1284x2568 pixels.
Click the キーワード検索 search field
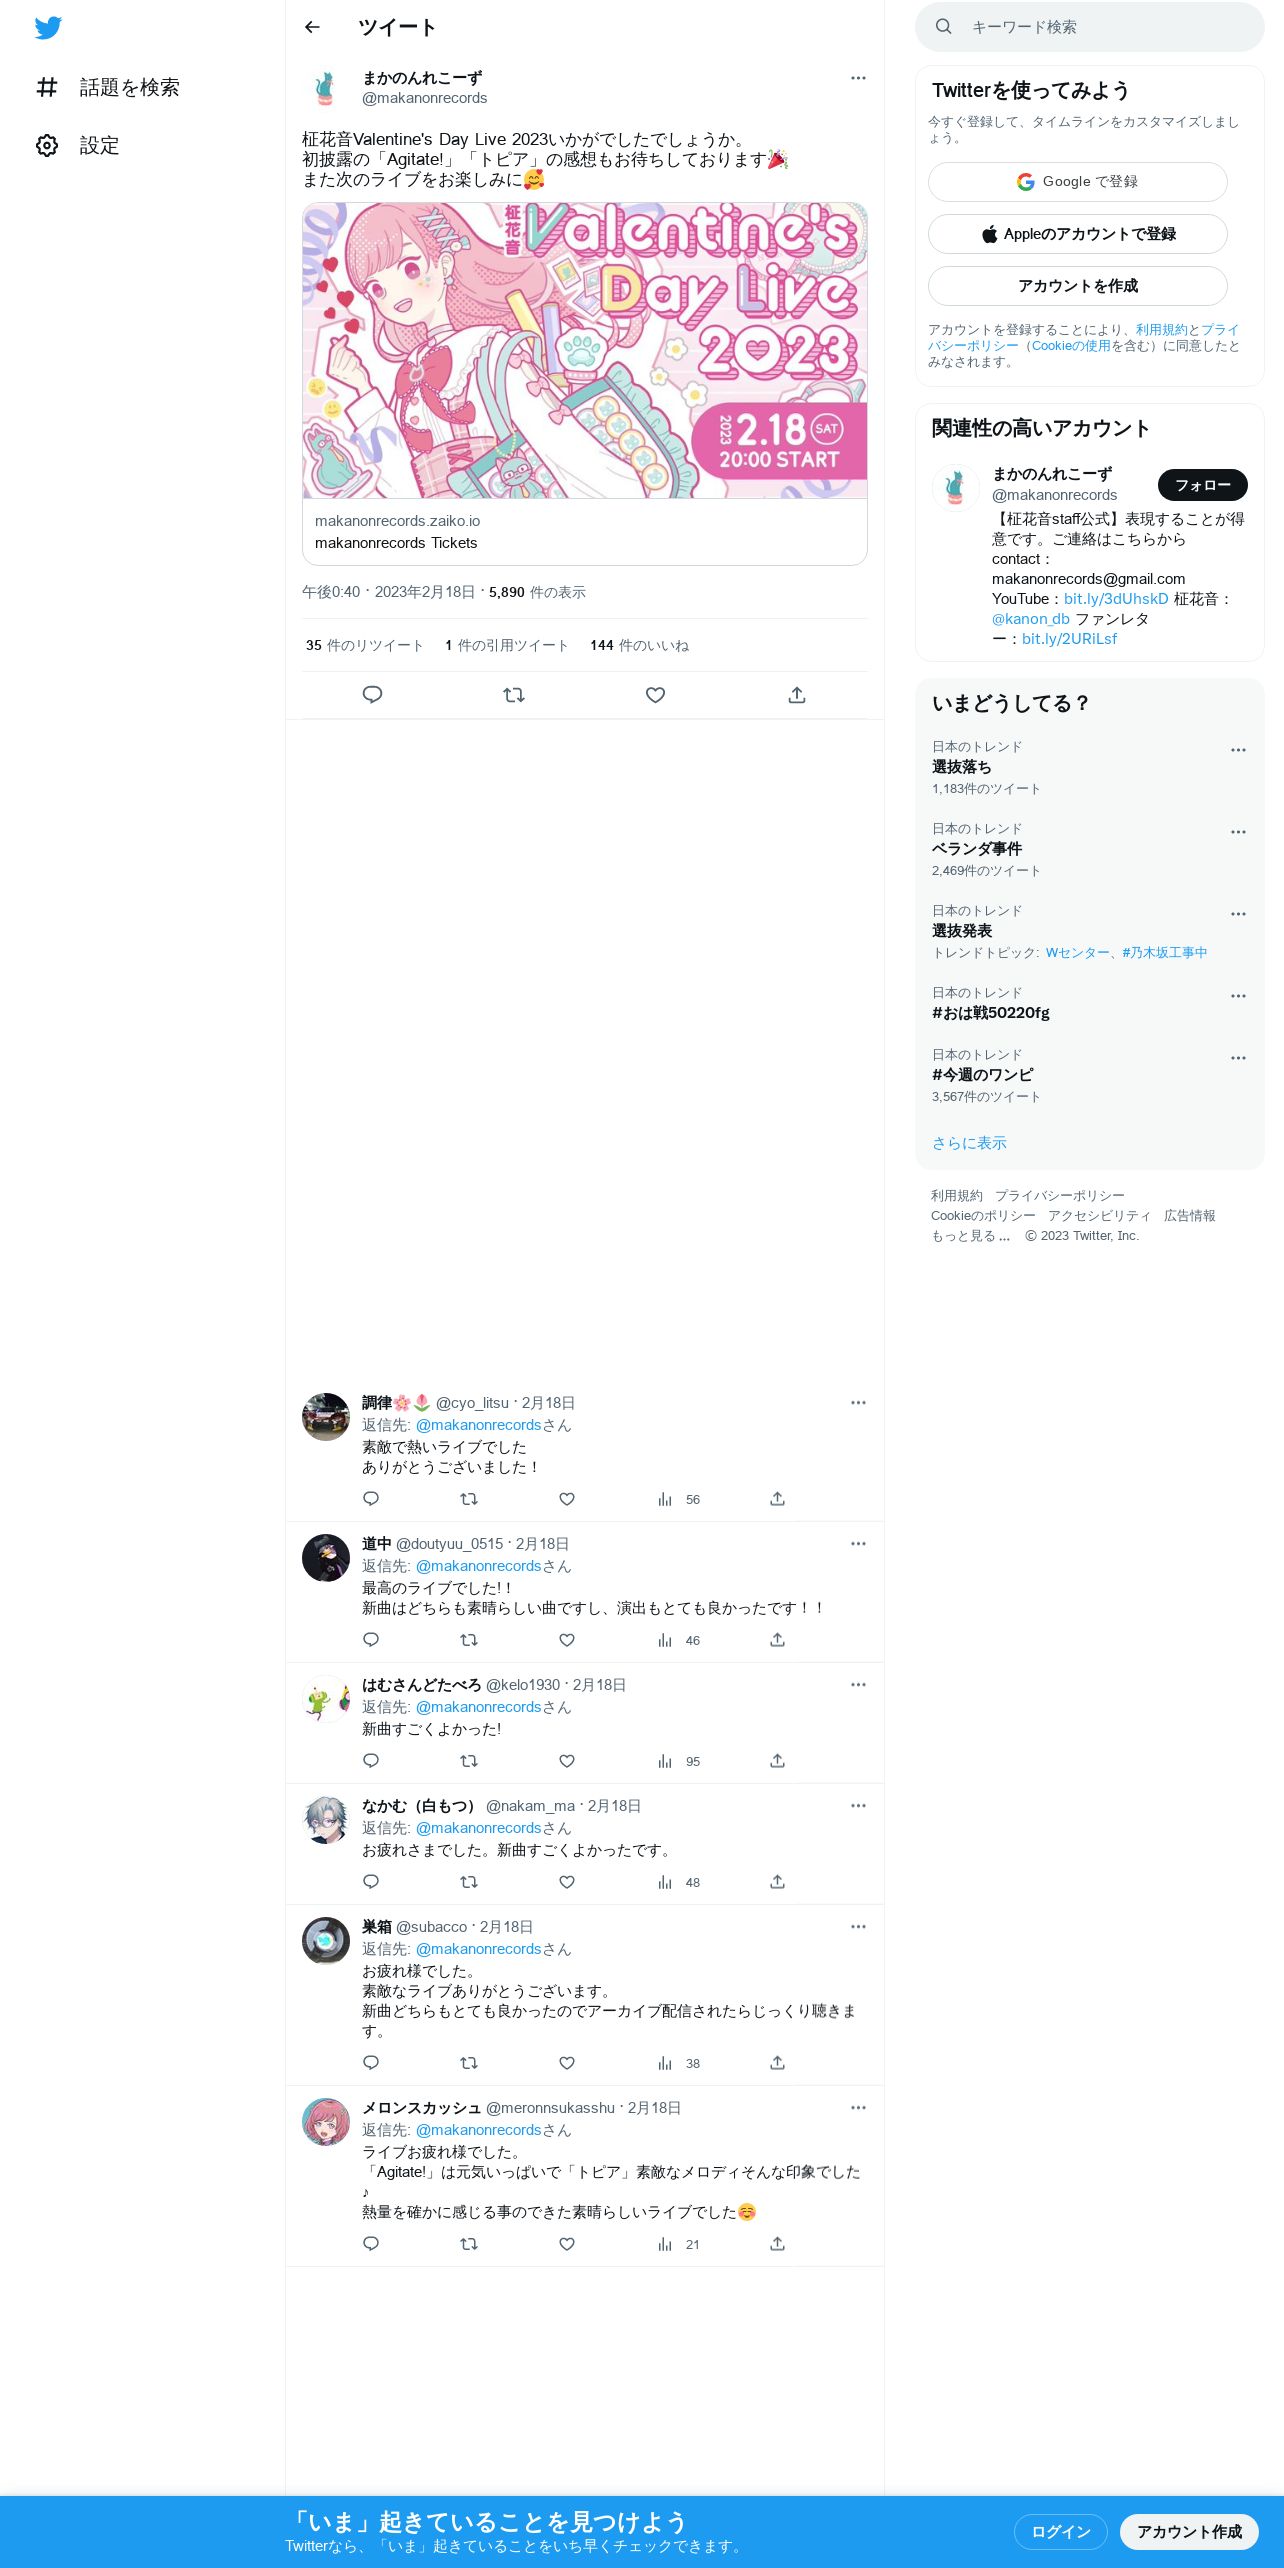[1090, 27]
